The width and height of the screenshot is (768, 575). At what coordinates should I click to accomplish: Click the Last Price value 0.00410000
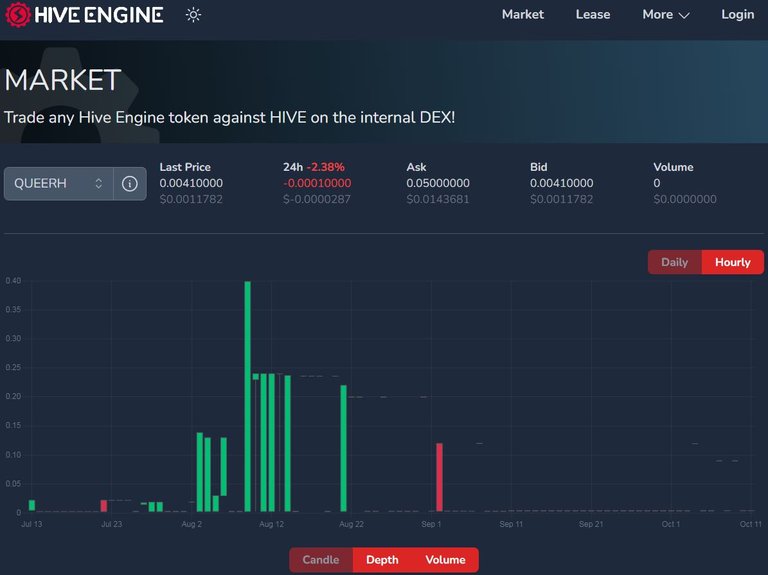[191, 183]
